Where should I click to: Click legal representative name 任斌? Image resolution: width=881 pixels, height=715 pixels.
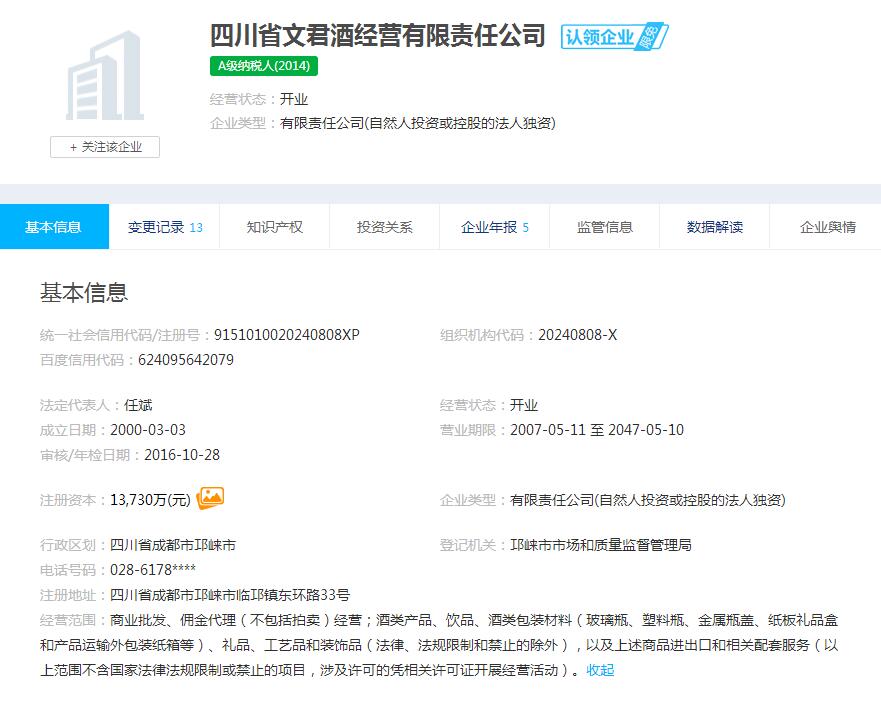138,405
